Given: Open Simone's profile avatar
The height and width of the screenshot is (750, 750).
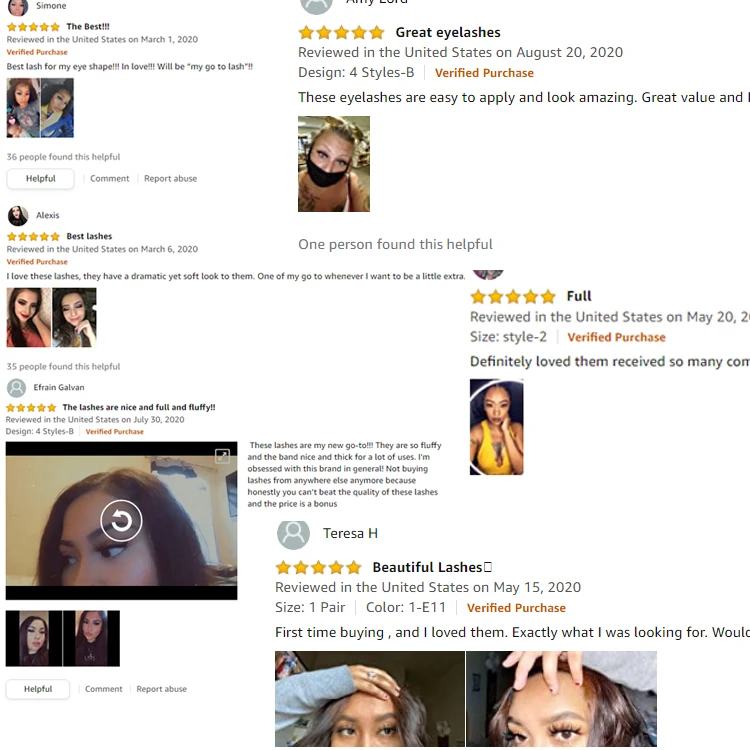Looking at the screenshot, I should tap(18, 7).
